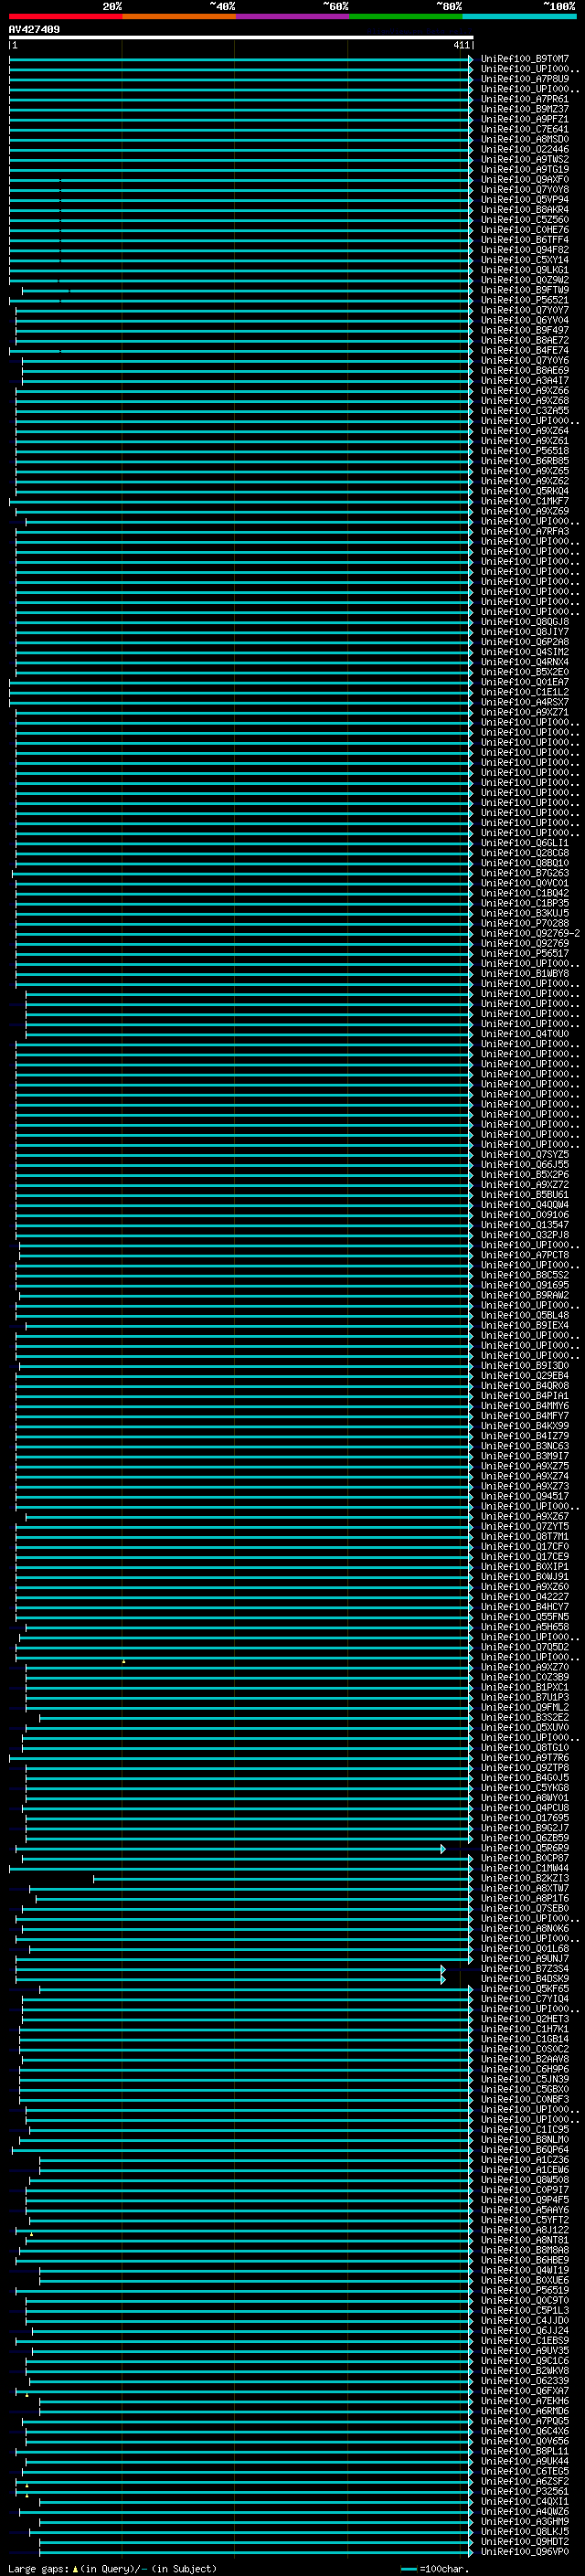Select the UniRef100_Q17CF0 label
This screenshot has height=2576, width=585.
(x=525, y=1546)
